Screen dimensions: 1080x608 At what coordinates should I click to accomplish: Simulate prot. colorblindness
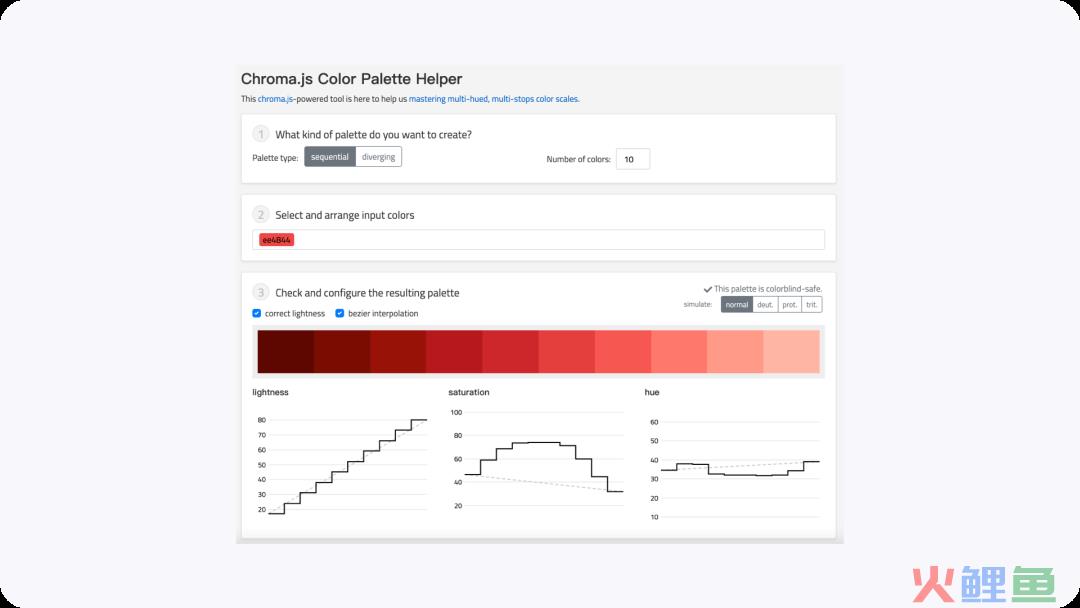tap(790, 304)
